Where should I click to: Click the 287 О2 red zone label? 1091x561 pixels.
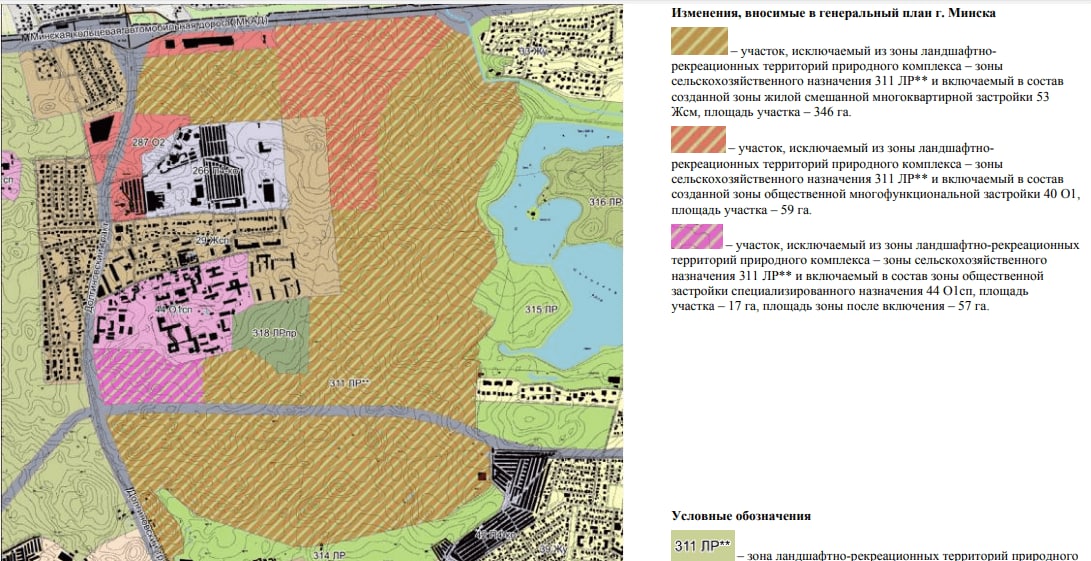pos(148,142)
